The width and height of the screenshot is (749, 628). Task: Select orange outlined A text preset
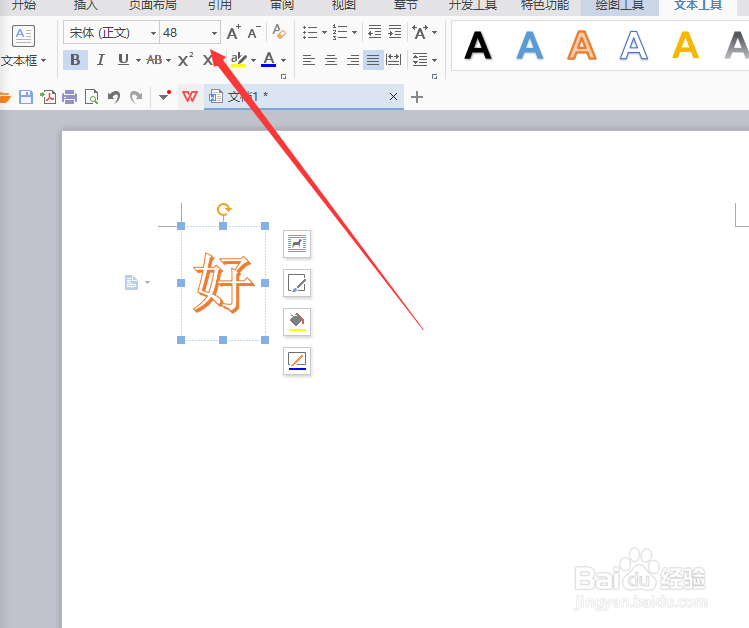[582, 45]
